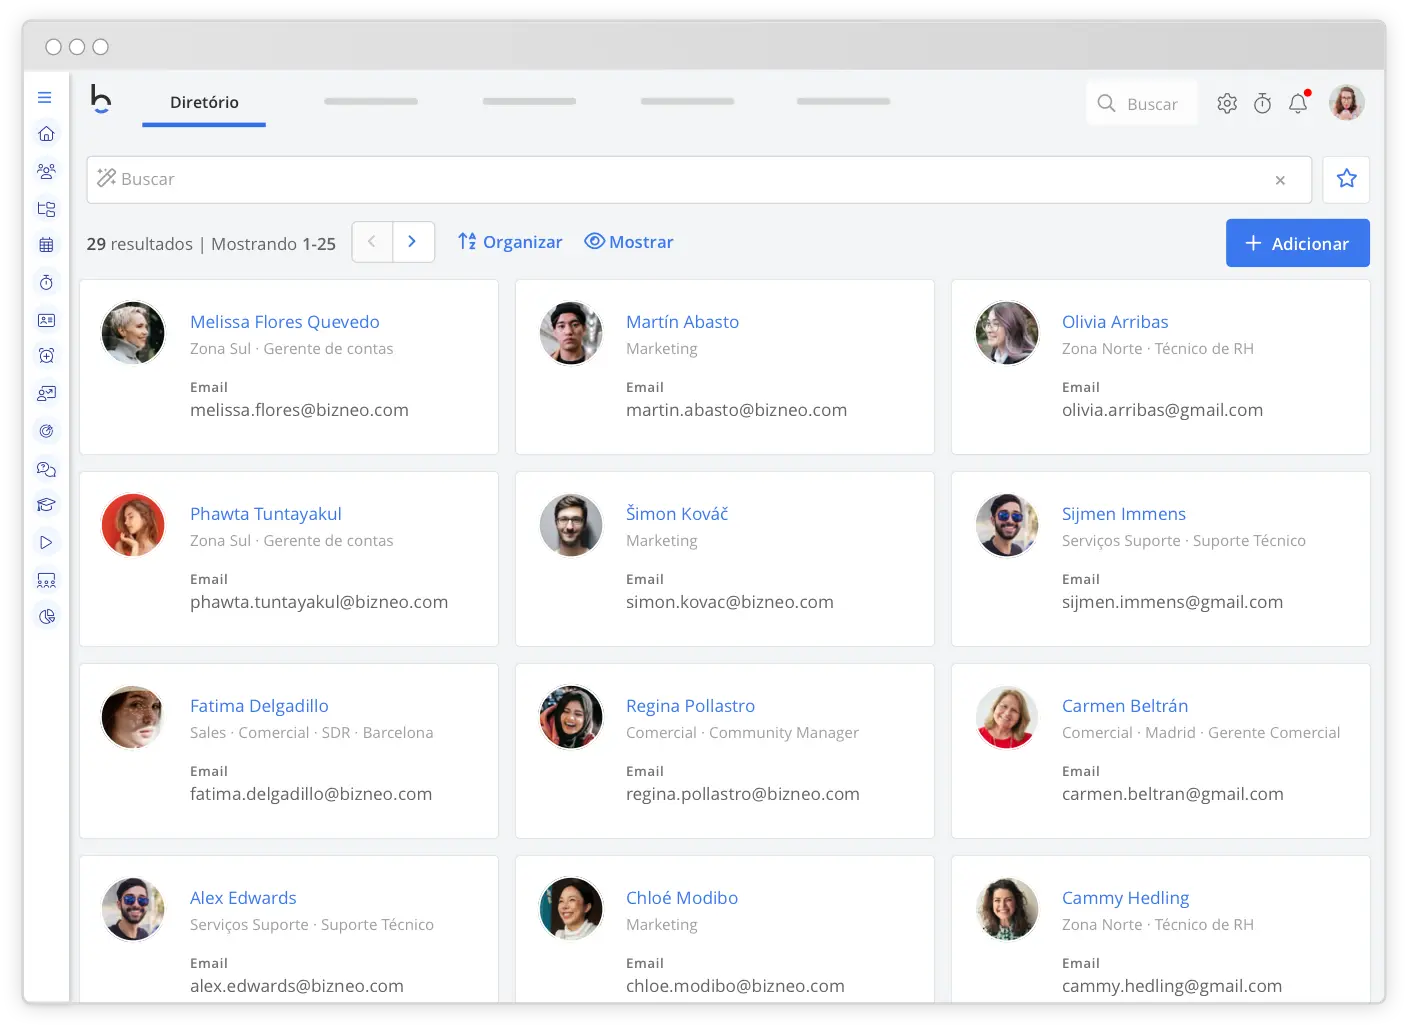Open the question chat bubbles sidebar icon
1408x1028 pixels.
pyautogui.click(x=46, y=468)
